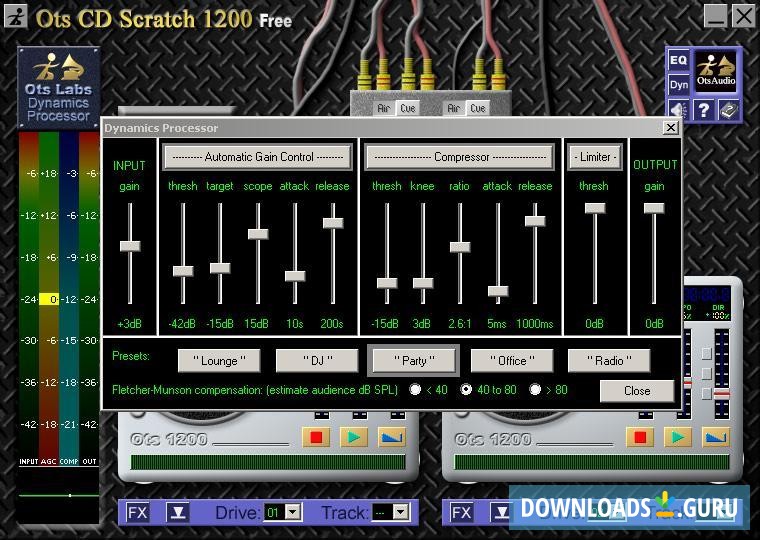
Task: Click the INPUT gain slider handle
Action: pyautogui.click(x=130, y=246)
